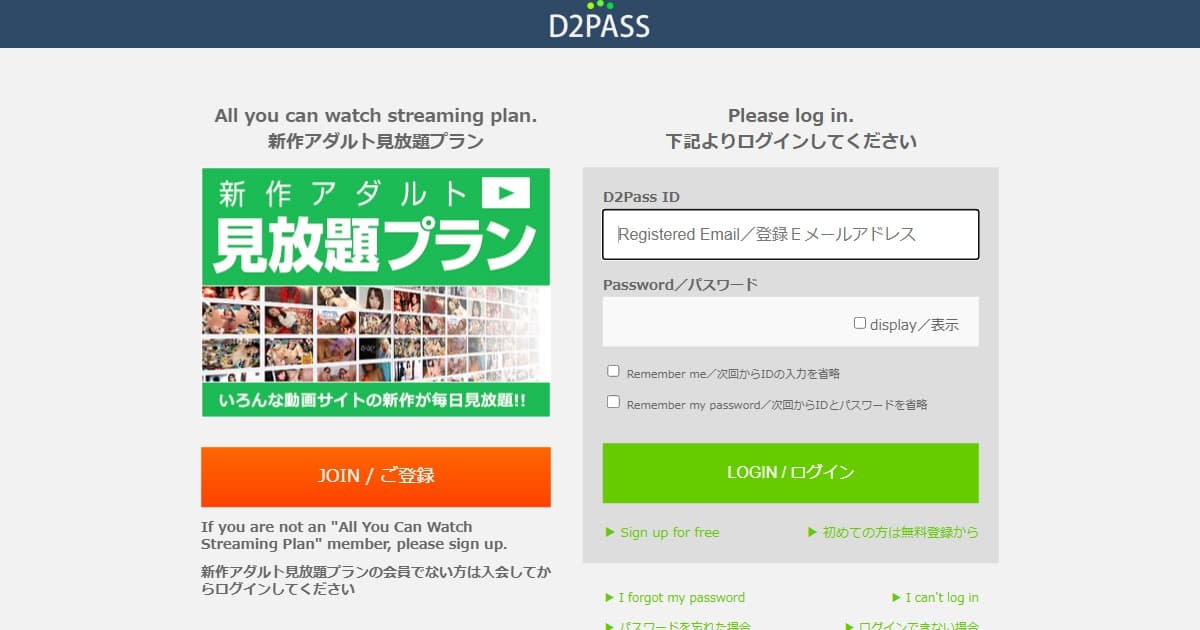Viewport: 1200px width, 630px height.
Task: Click the 会員でない方は入会して Japanese notice
Action: tap(376, 580)
